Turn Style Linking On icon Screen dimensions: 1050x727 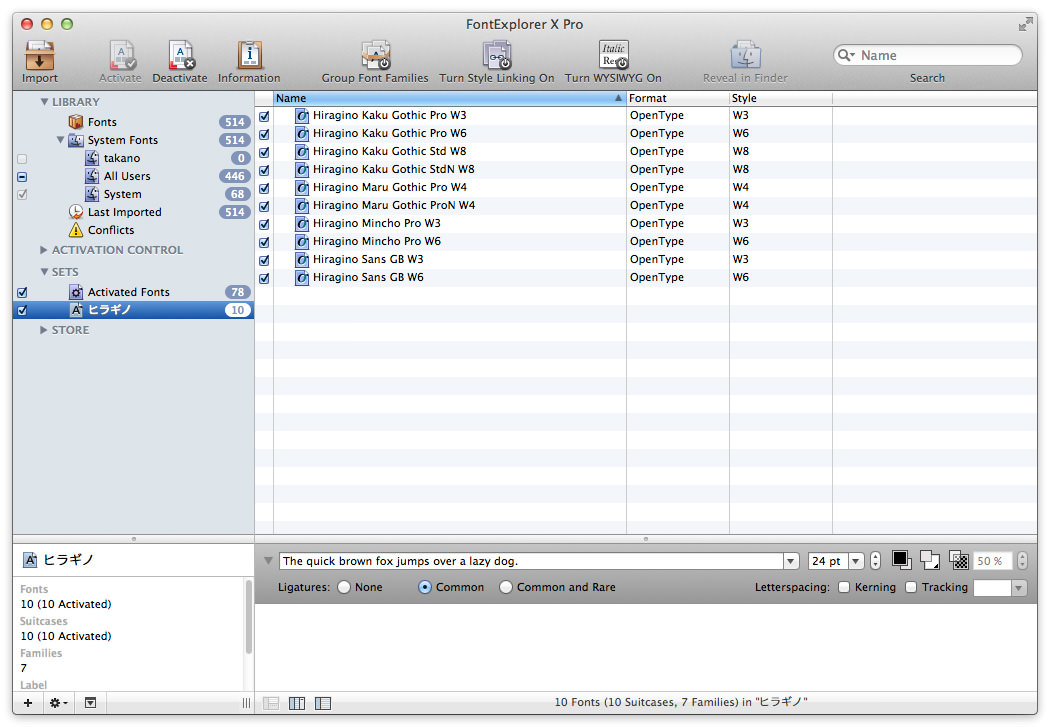(x=497, y=56)
